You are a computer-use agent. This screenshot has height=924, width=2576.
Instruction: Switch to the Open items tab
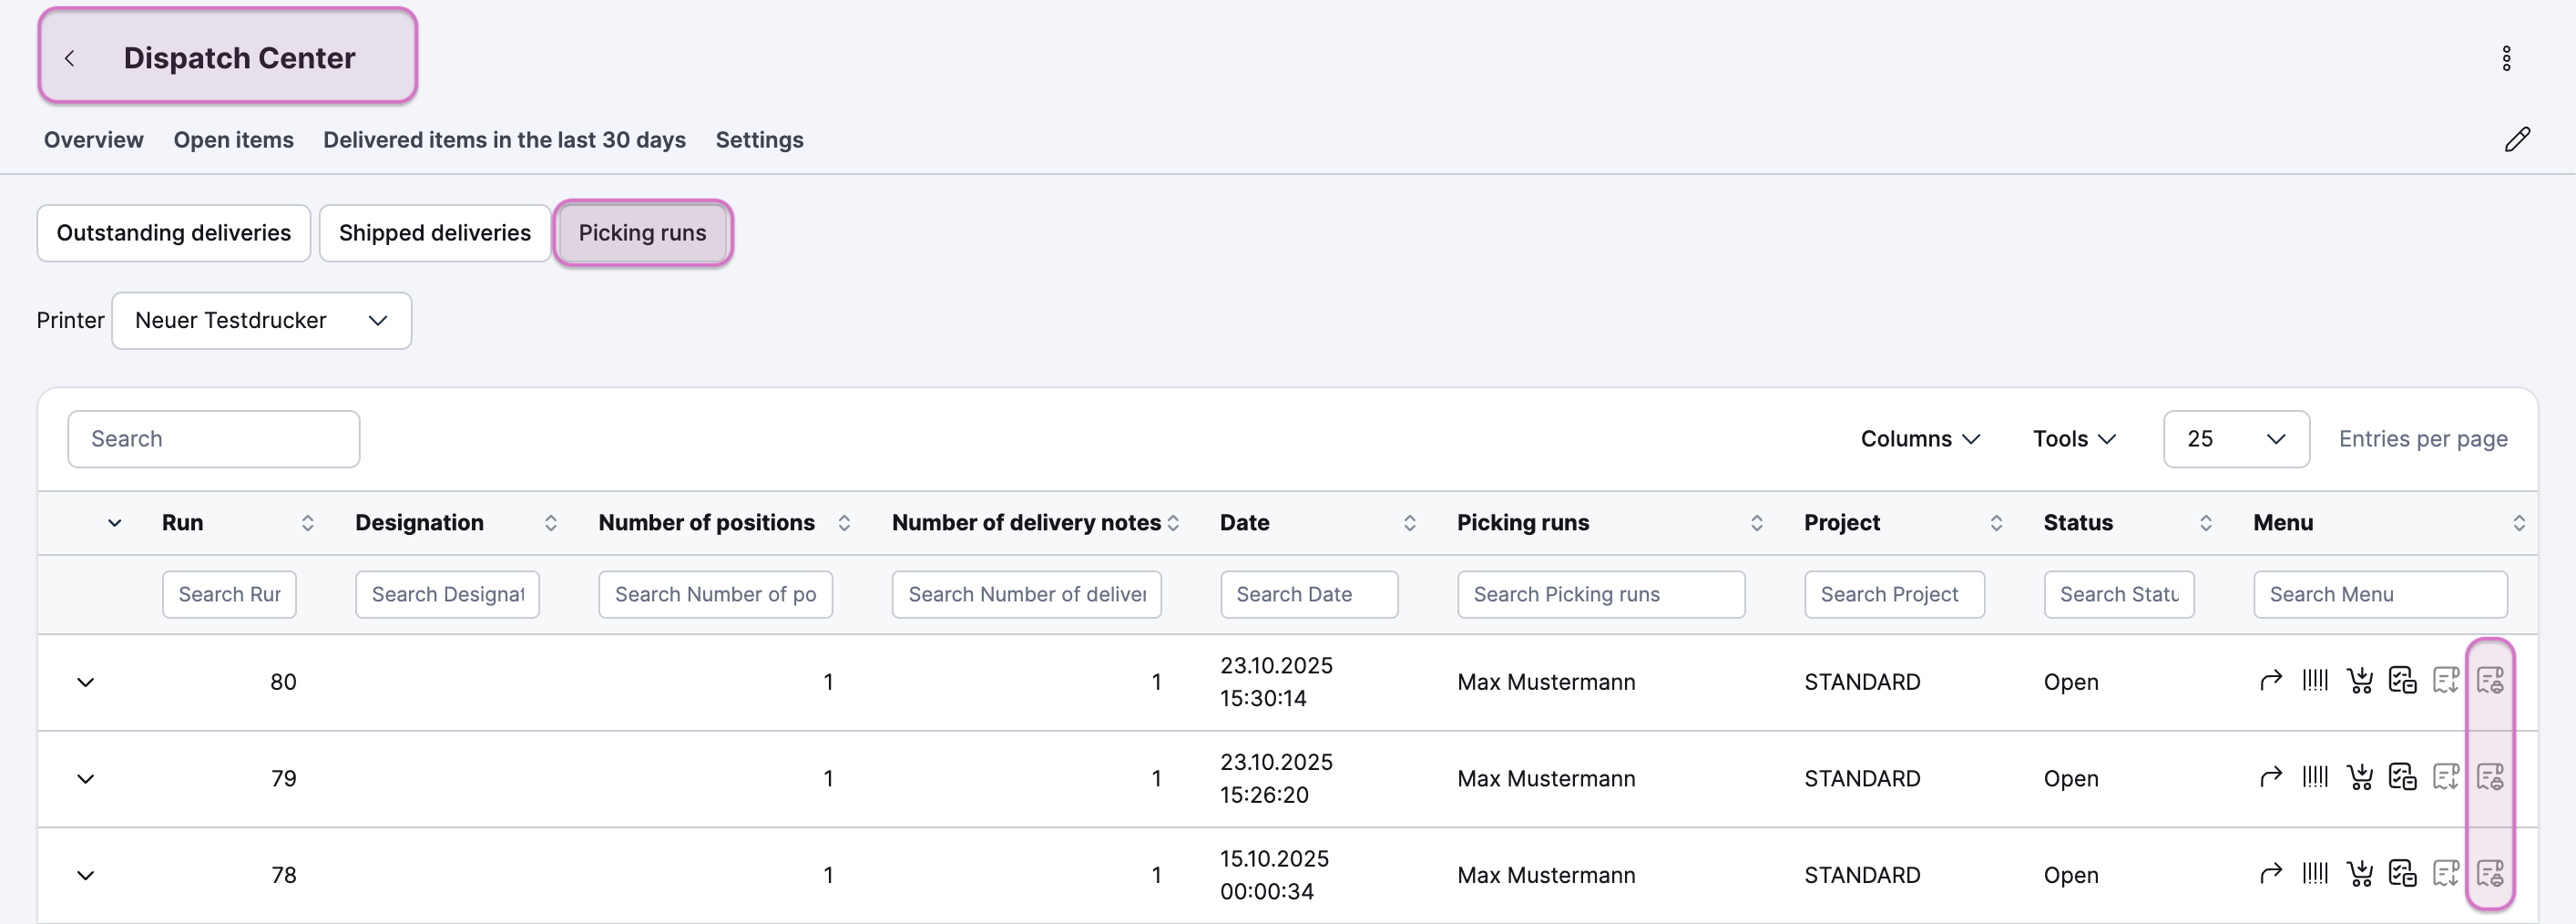[233, 140]
